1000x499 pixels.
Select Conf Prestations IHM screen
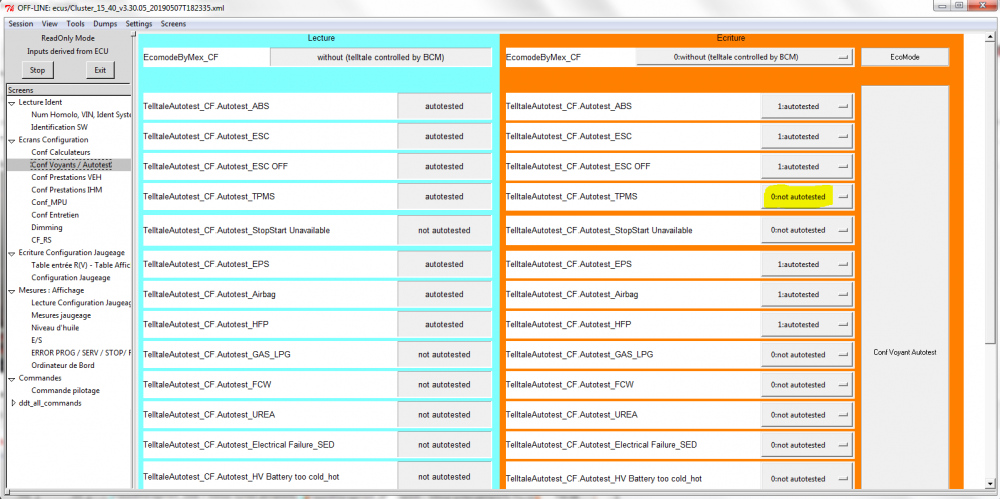coord(66,190)
